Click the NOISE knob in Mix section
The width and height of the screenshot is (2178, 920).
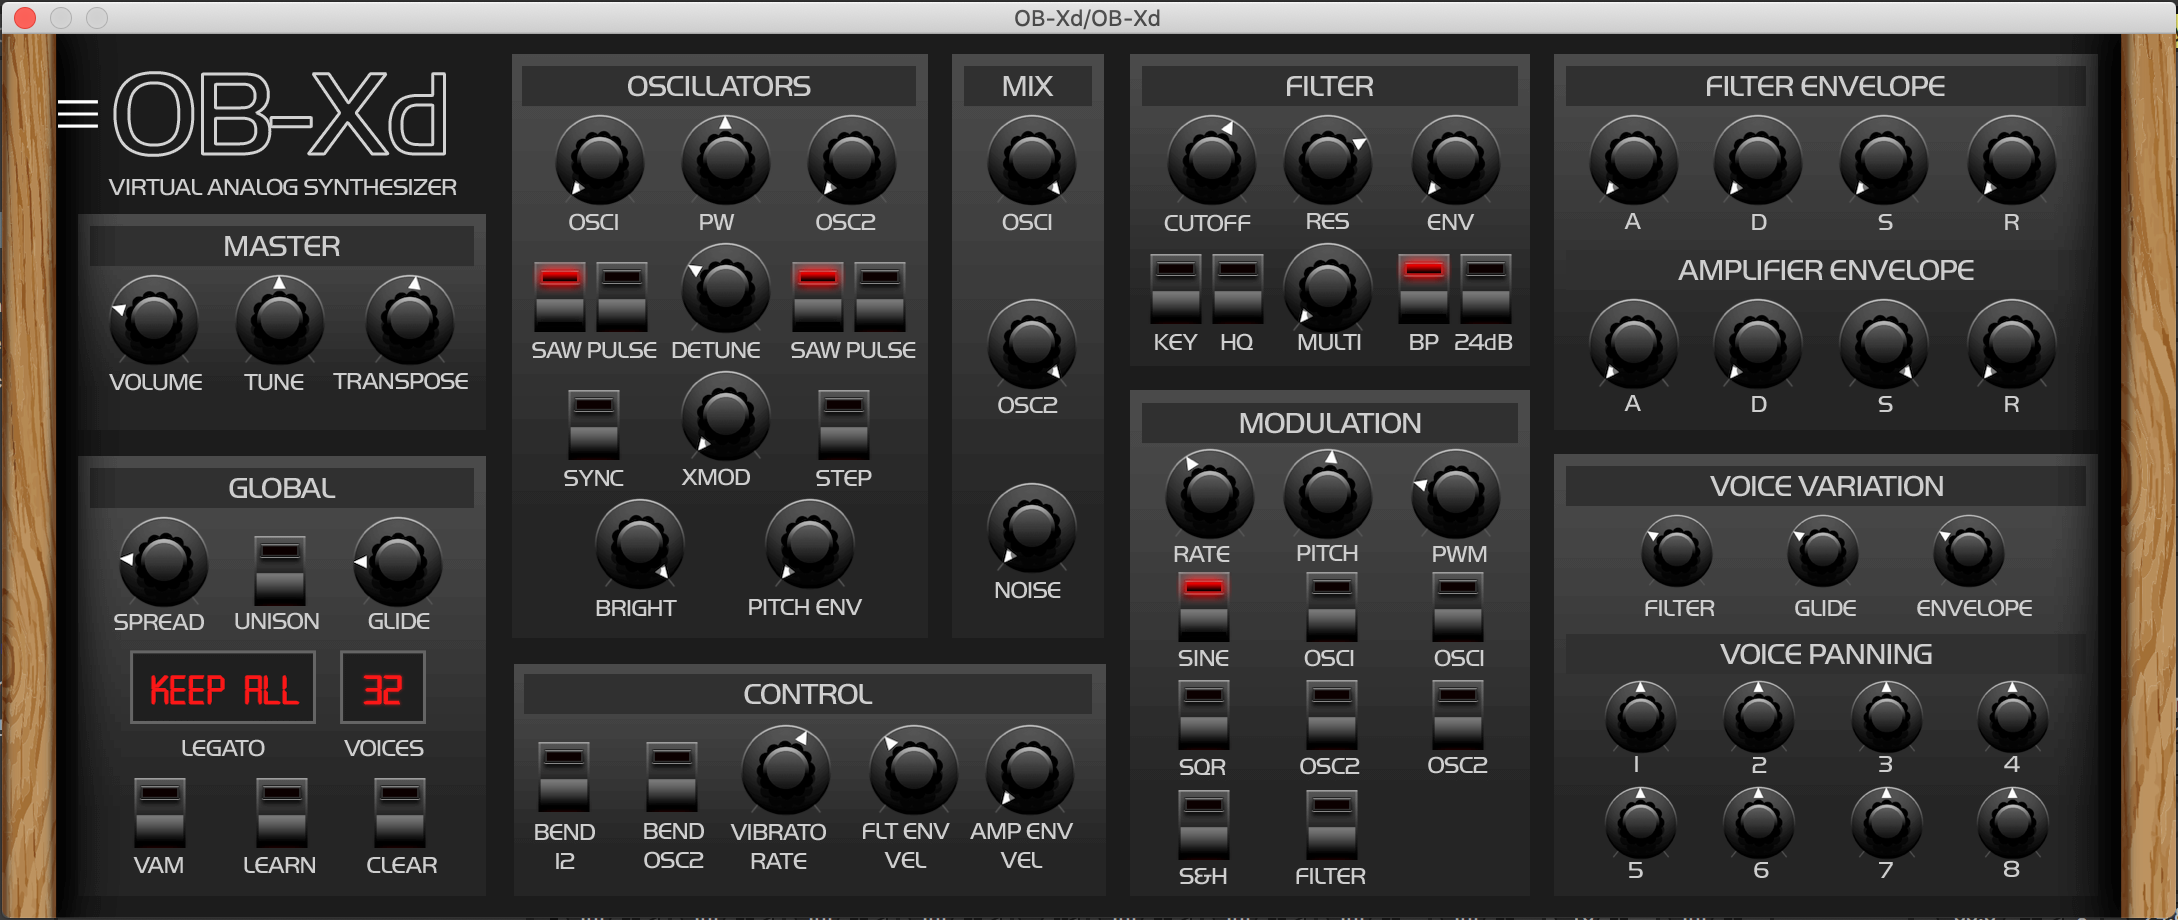(x=1031, y=528)
